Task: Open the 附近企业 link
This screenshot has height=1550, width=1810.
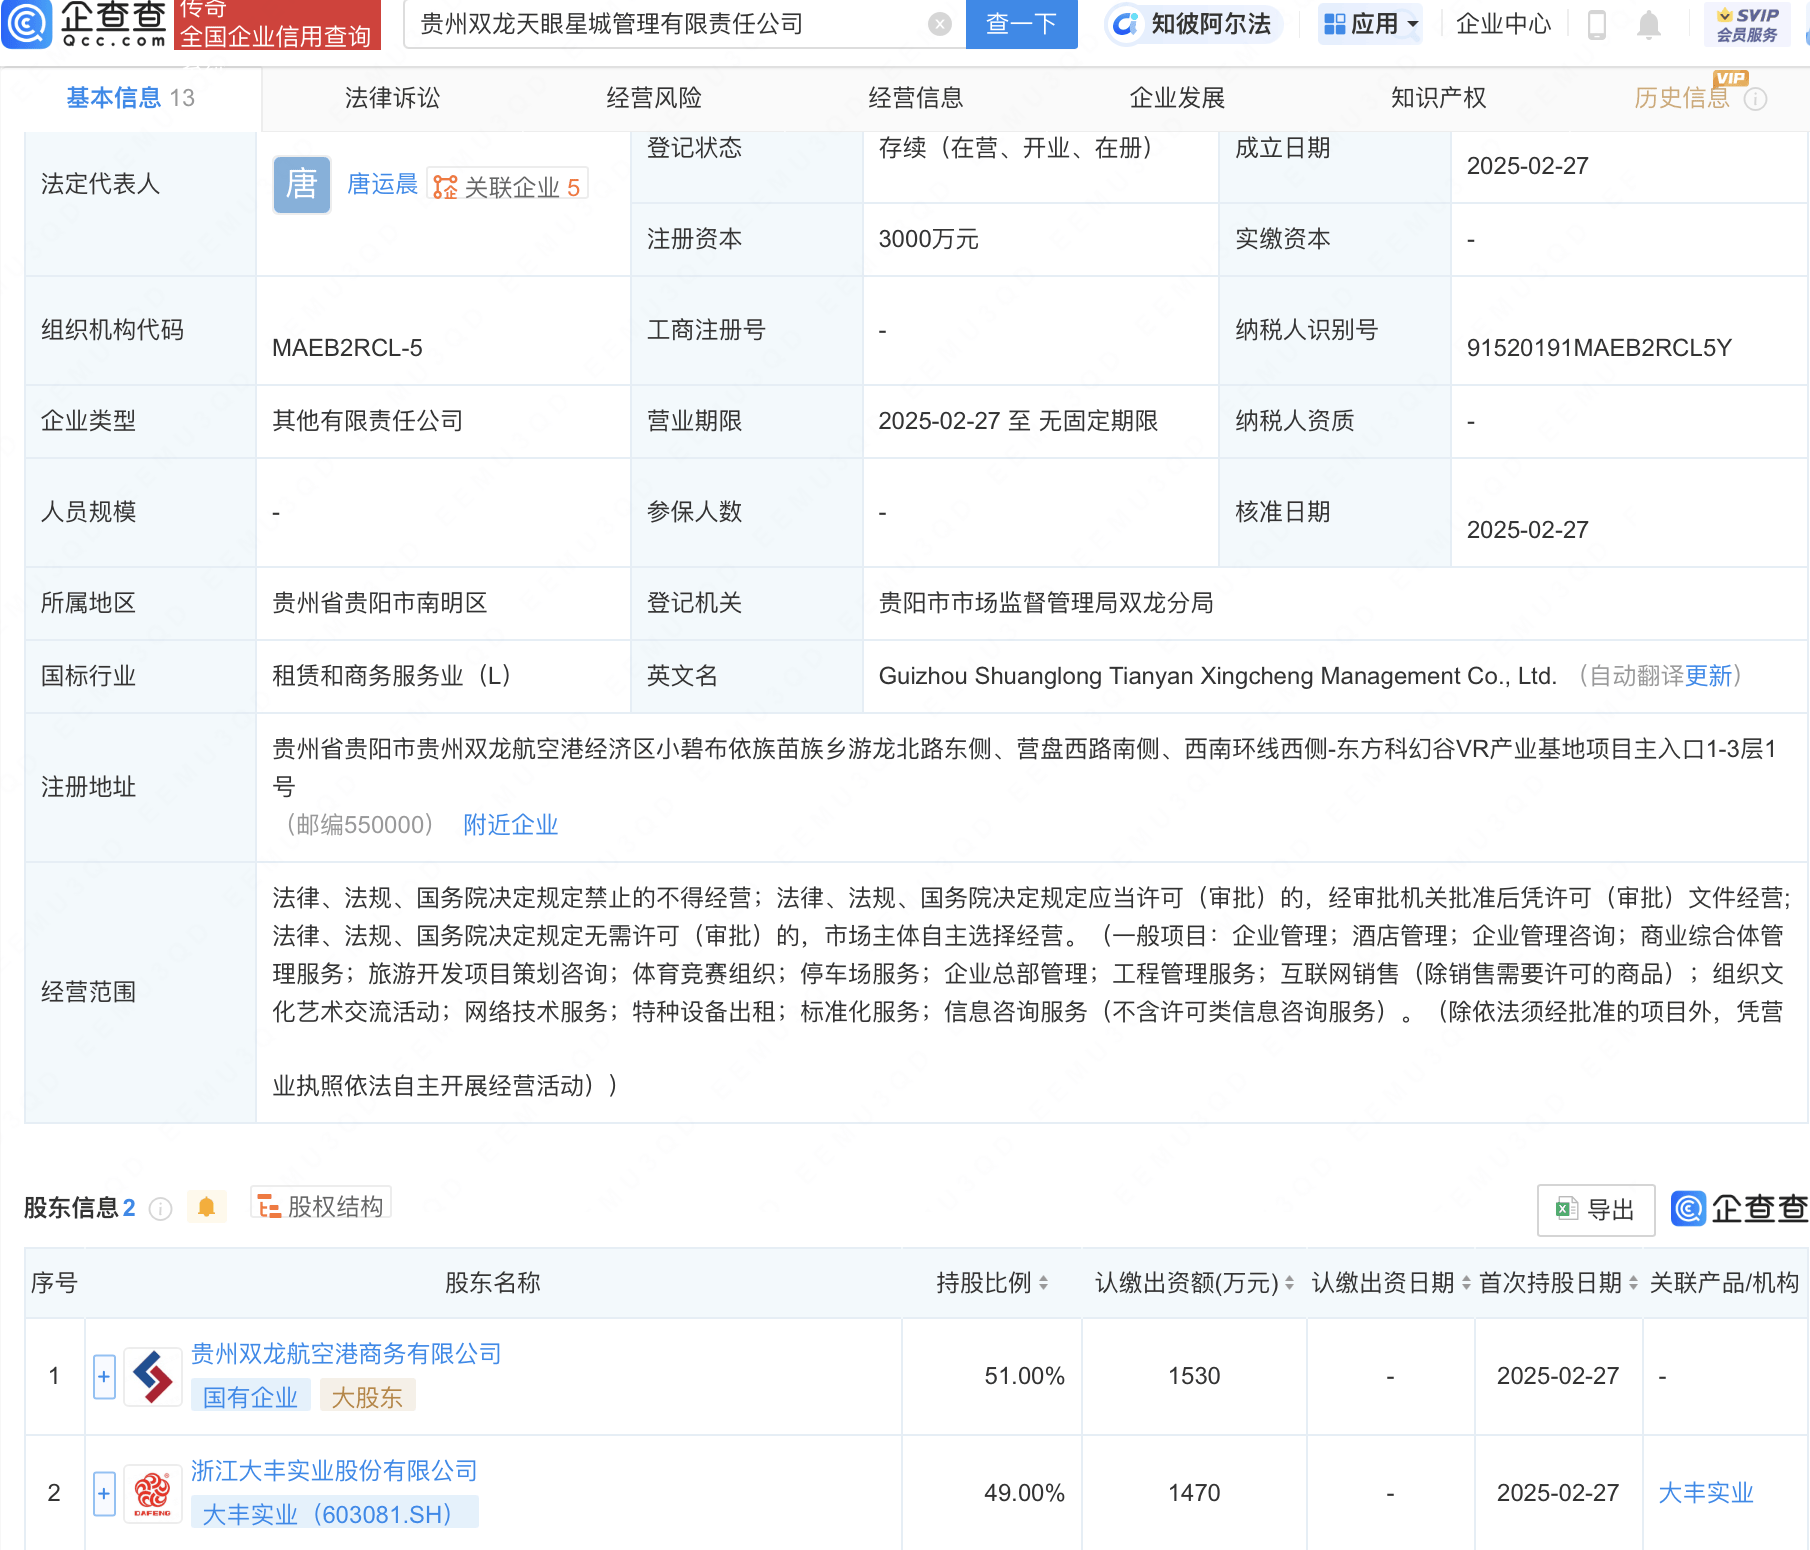Action: click(x=510, y=825)
